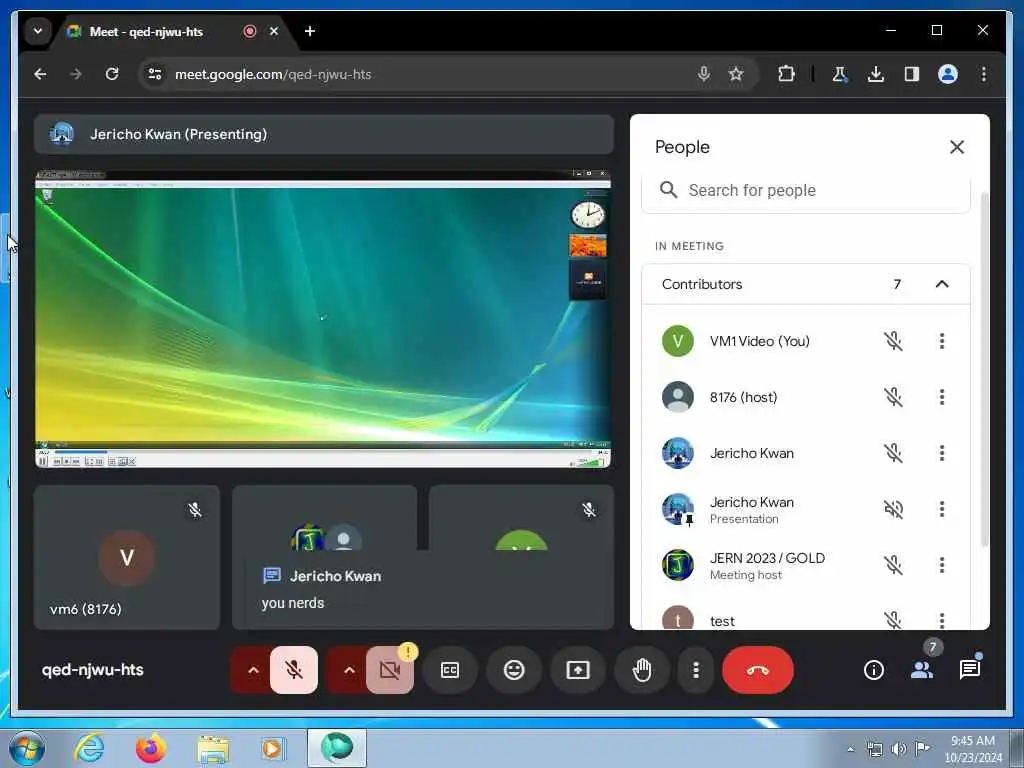The image size is (1024, 768).
Task: Select VM1 Video (You) in the people list
Action: click(806, 341)
